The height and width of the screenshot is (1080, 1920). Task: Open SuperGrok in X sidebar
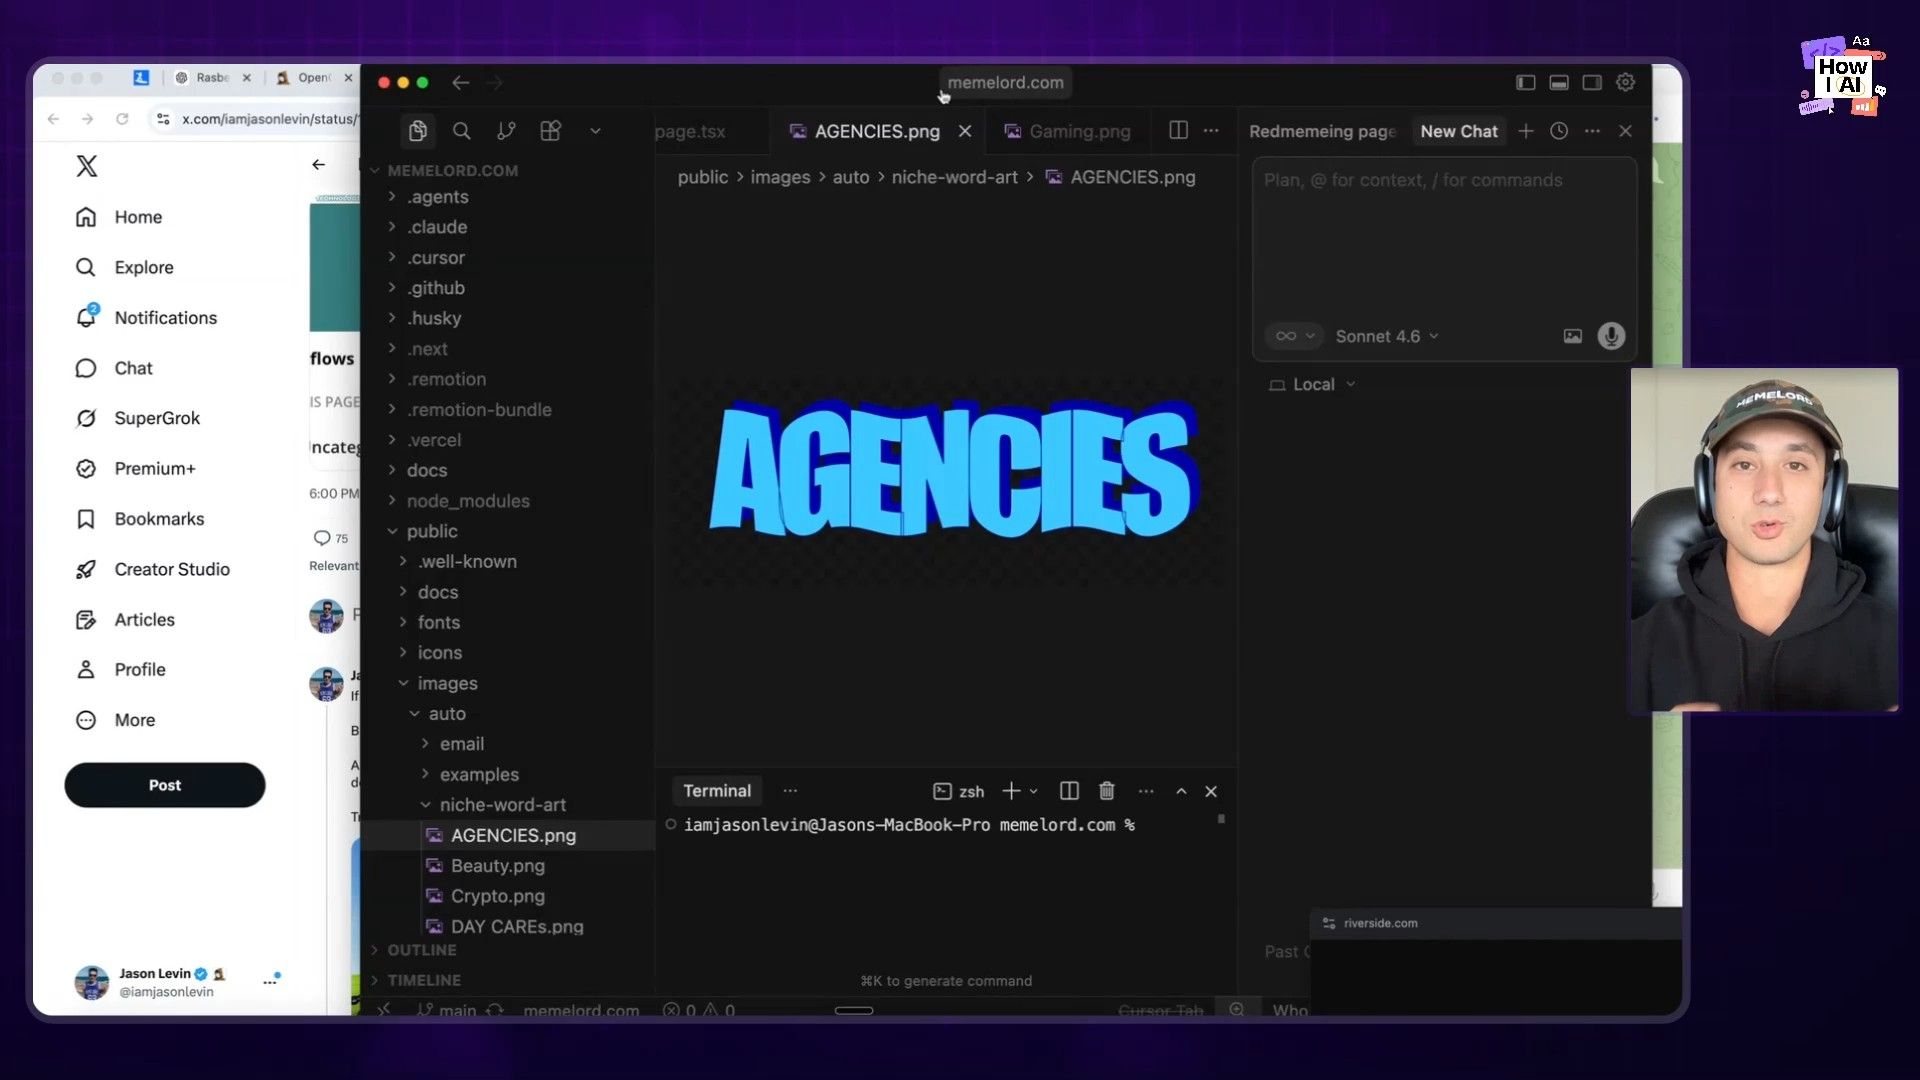click(138, 418)
